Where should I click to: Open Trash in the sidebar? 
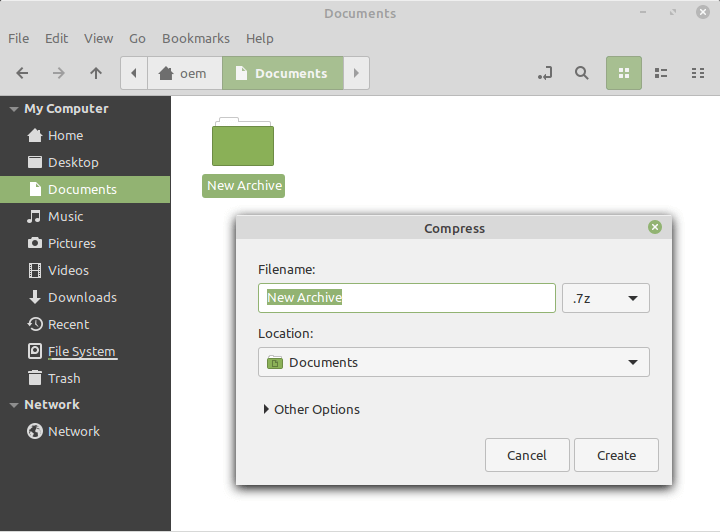click(x=64, y=378)
